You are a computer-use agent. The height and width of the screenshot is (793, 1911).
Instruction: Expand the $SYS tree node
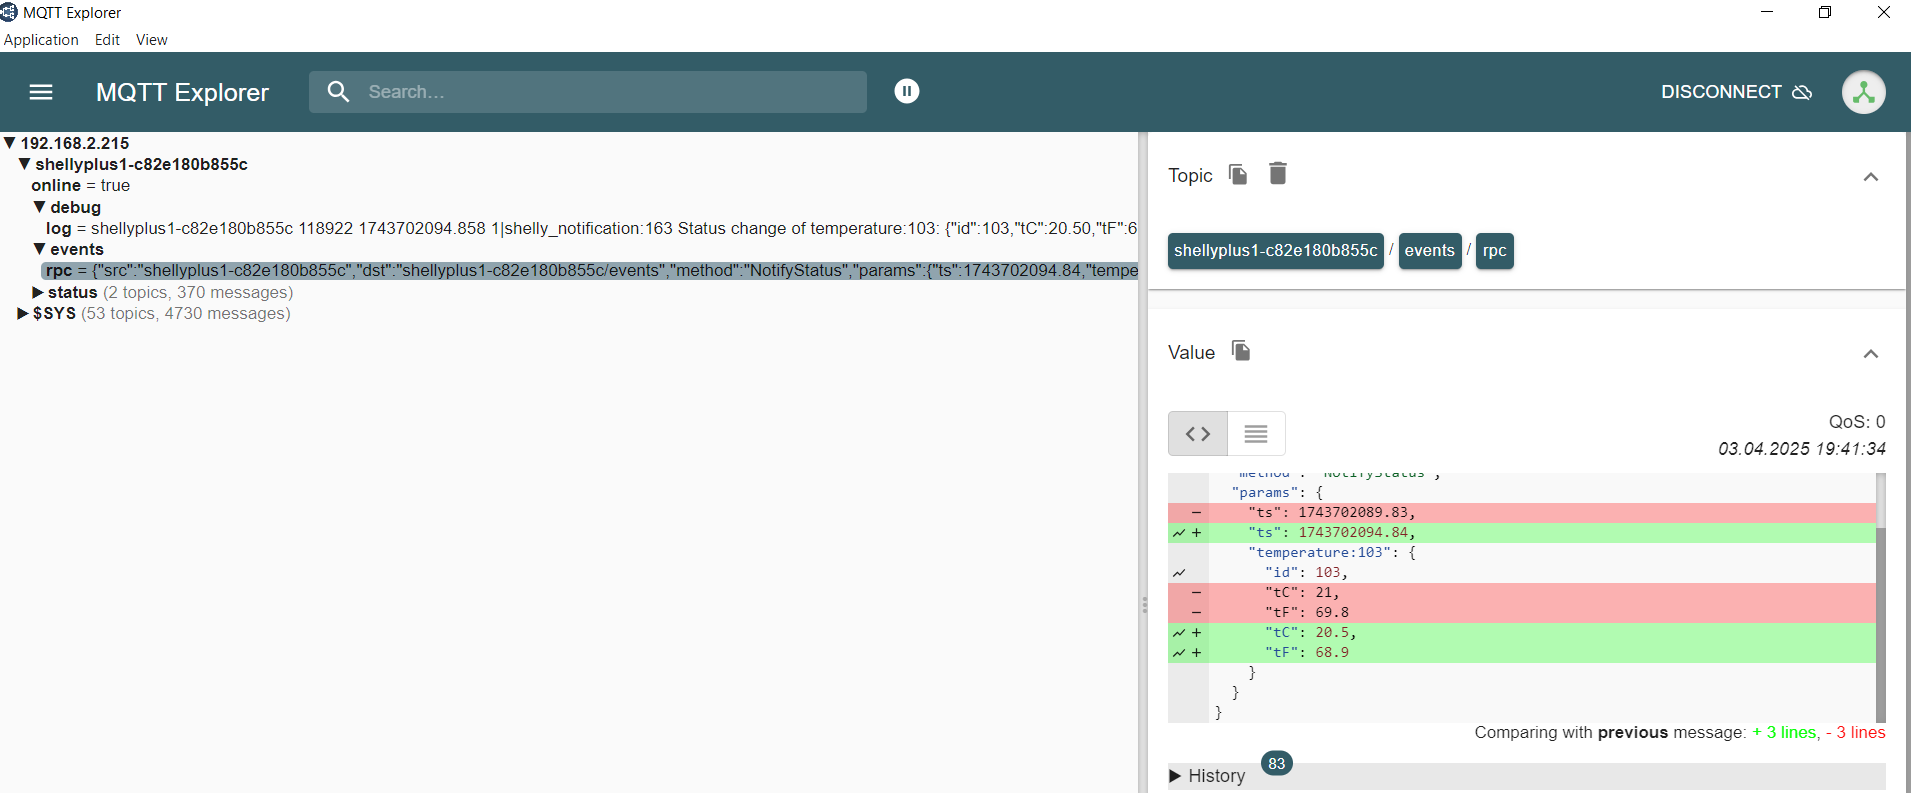[x=23, y=313]
